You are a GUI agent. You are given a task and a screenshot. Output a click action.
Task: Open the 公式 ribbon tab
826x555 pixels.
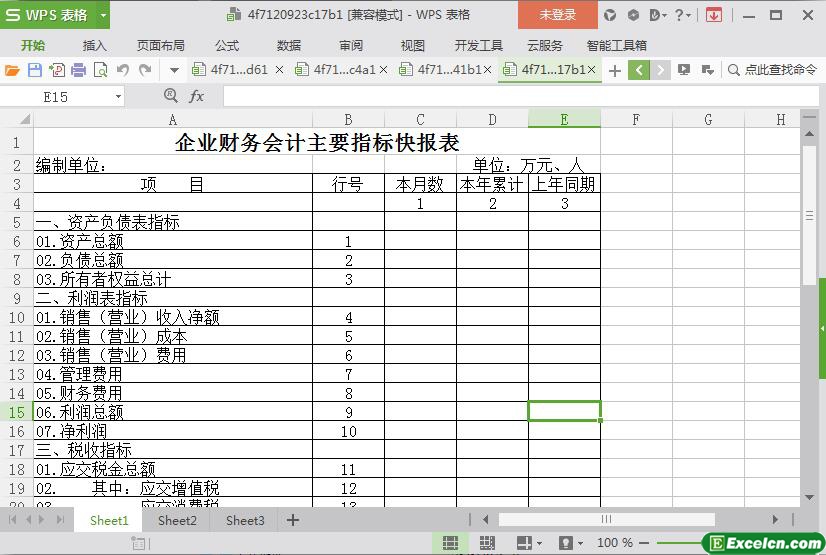coord(227,46)
